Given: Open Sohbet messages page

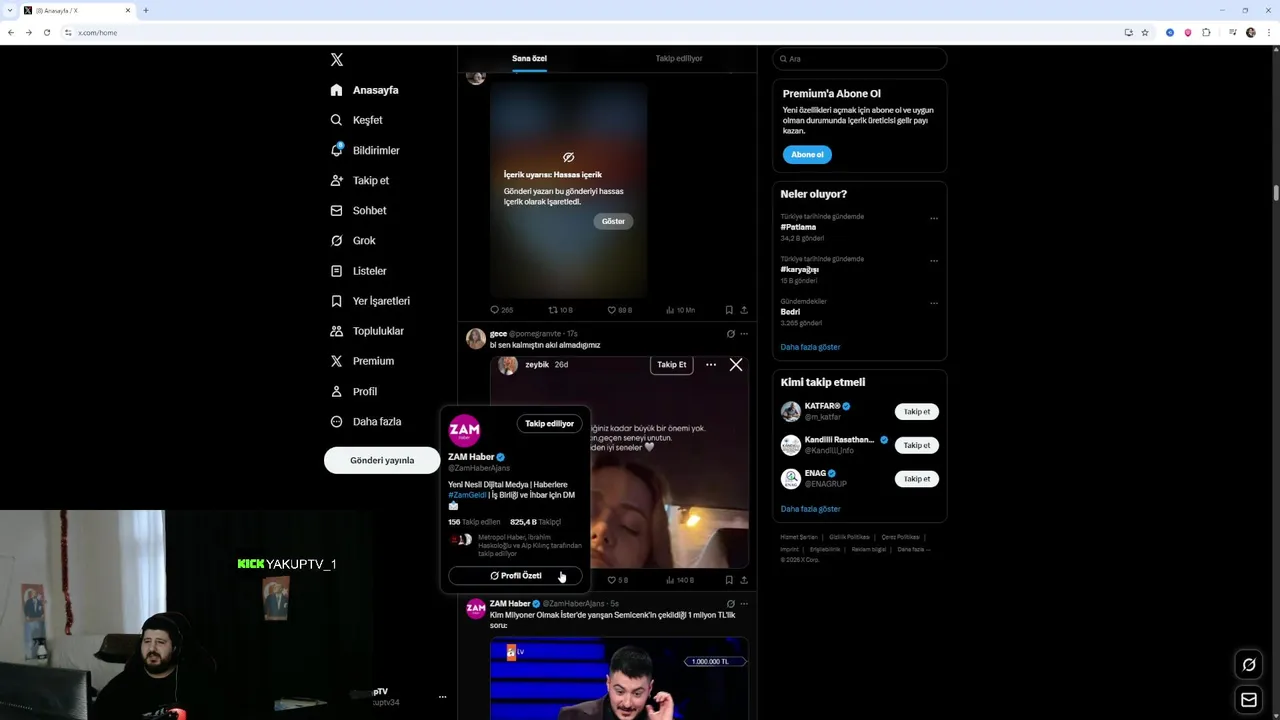Looking at the screenshot, I should click(358, 210).
